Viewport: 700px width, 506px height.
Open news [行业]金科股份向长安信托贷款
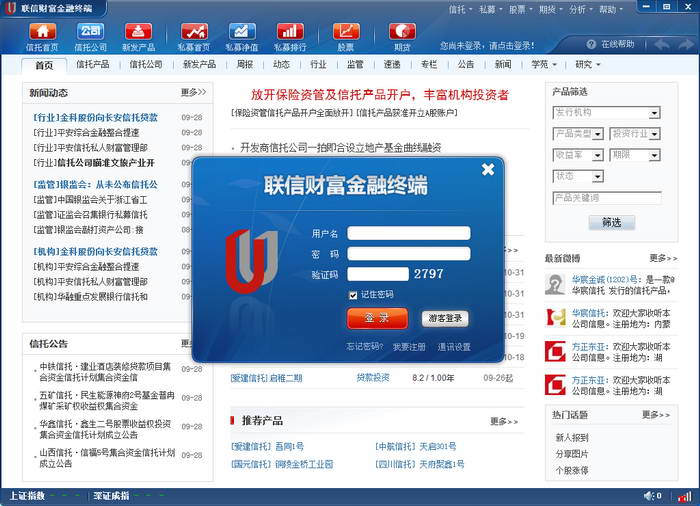point(96,117)
